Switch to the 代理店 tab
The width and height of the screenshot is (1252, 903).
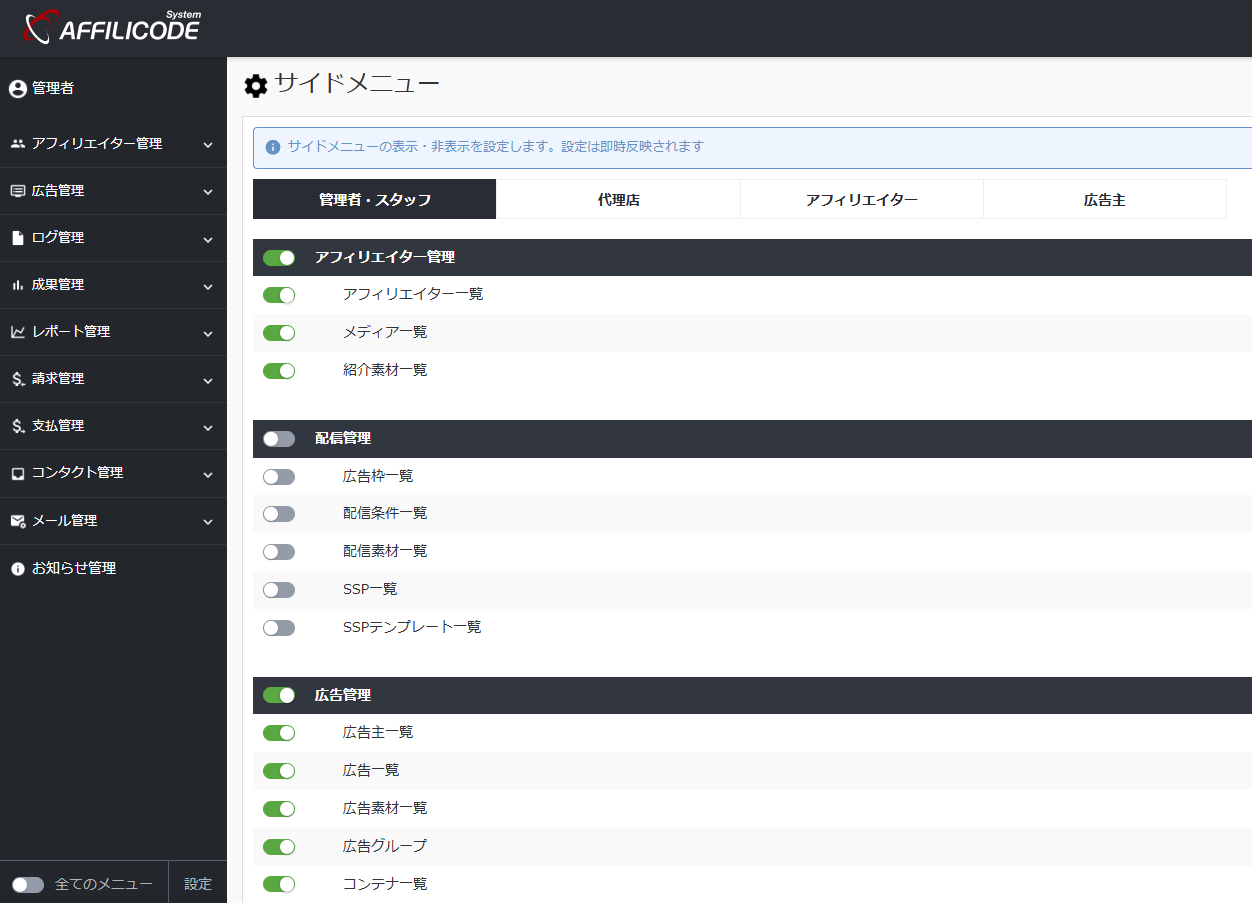tap(618, 198)
